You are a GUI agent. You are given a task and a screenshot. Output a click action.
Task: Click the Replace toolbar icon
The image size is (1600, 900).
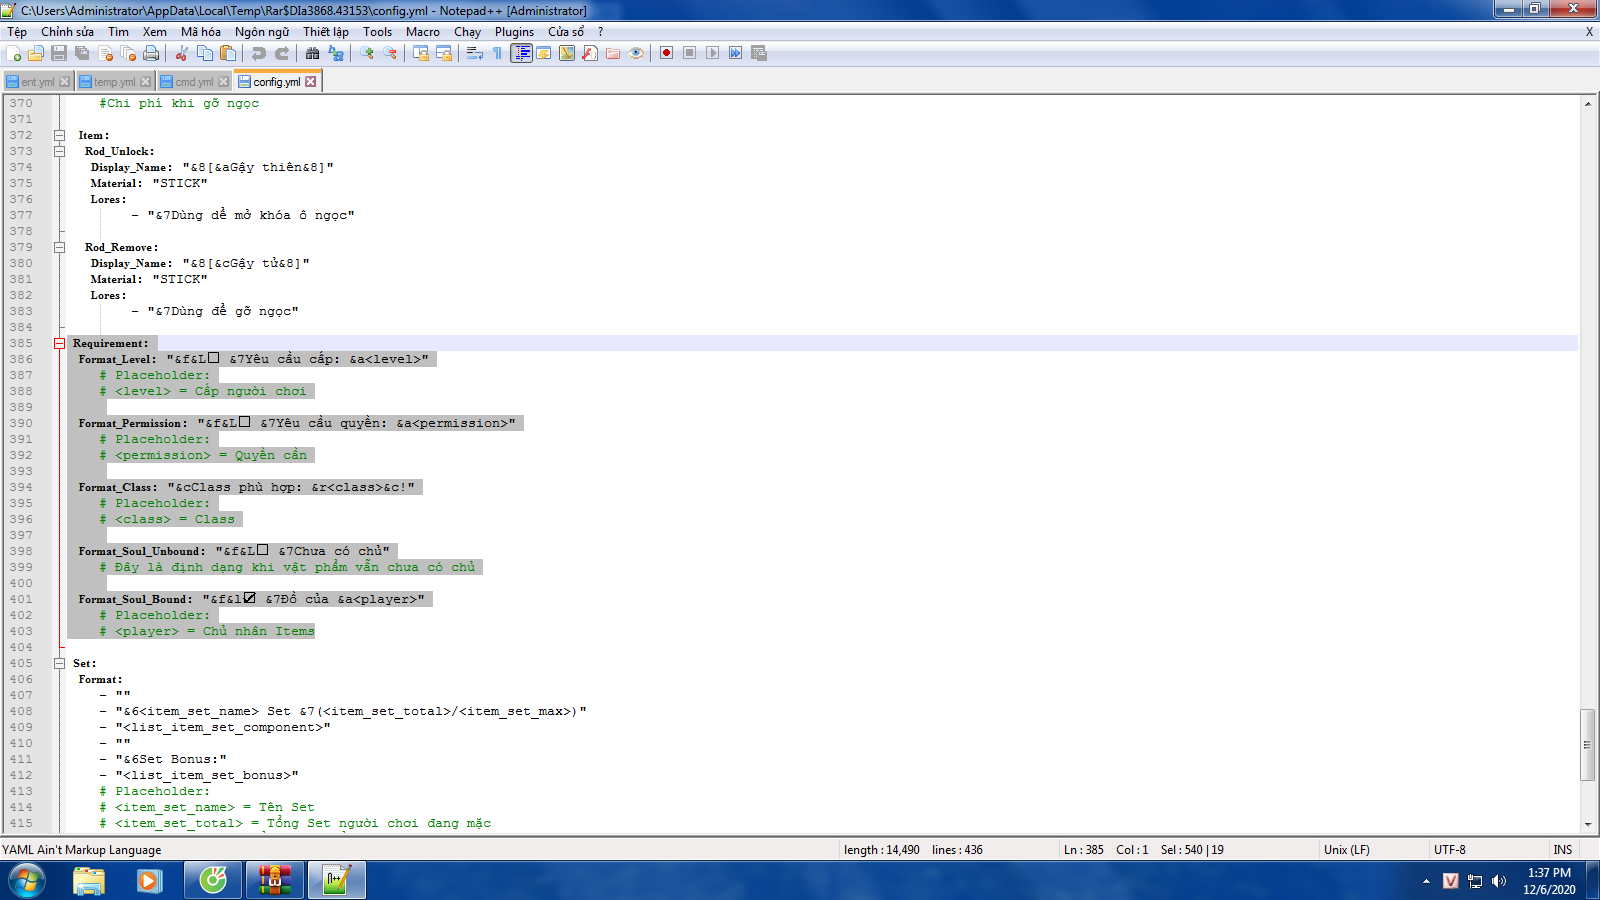pos(336,53)
